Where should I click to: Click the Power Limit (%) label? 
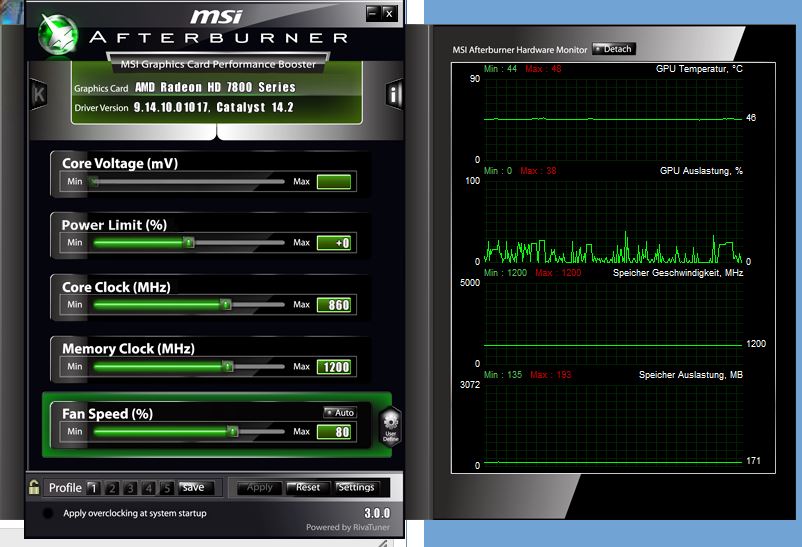click(x=114, y=225)
